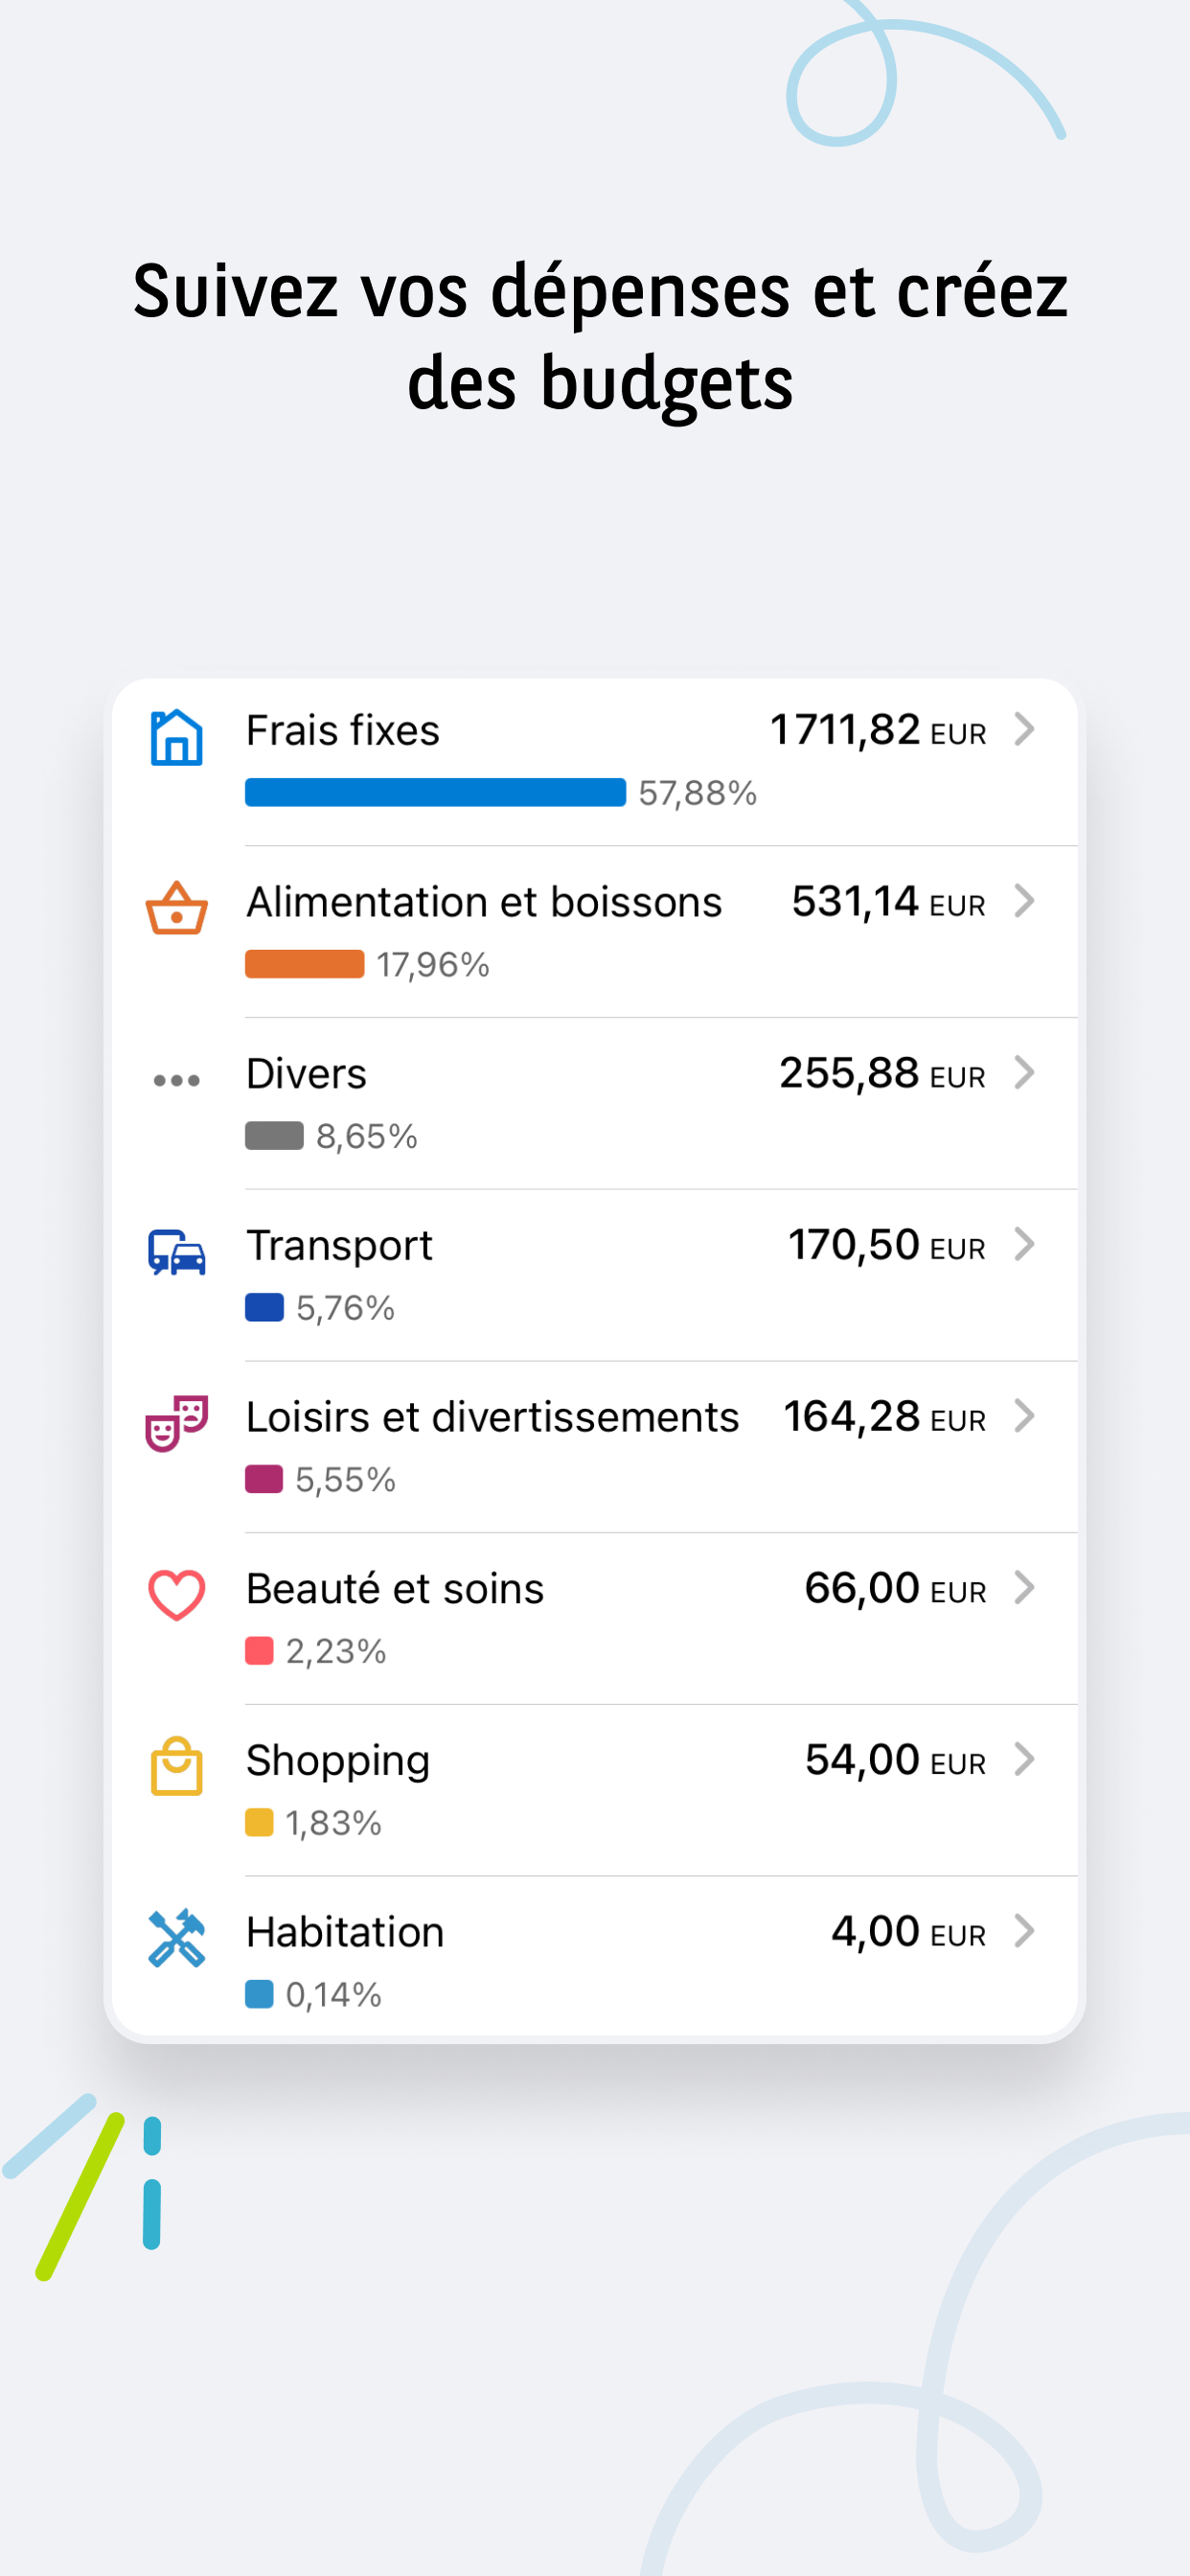Tap the Frais fixes house icon
This screenshot has height=2576, width=1190.
(x=177, y=738)
